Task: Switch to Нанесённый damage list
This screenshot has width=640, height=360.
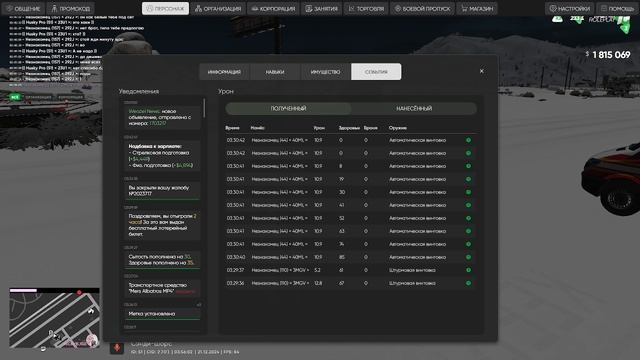Action: click(414, 109)
